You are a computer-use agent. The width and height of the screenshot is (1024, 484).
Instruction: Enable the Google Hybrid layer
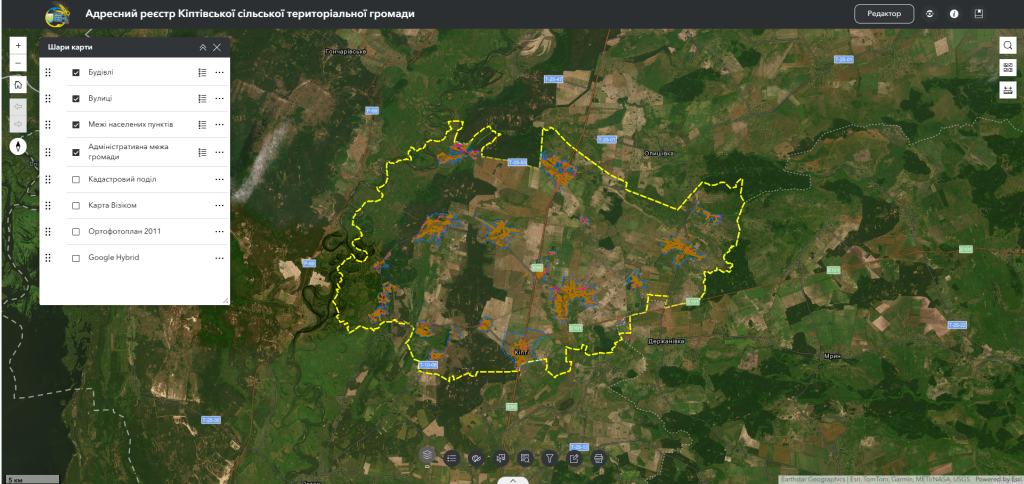pyautogui.click(x=76, y=258)
